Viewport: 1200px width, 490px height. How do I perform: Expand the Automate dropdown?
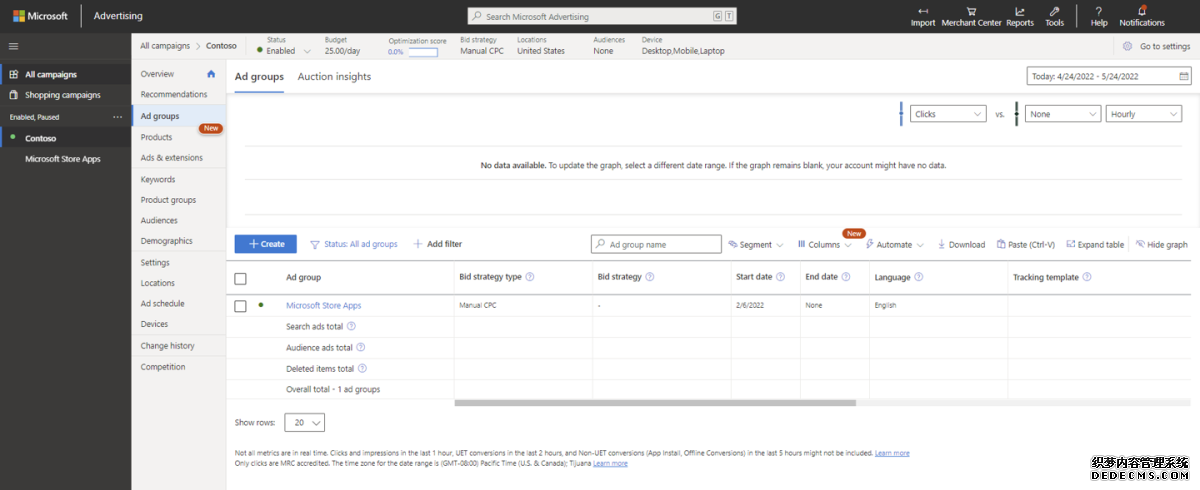click(894, 244)
